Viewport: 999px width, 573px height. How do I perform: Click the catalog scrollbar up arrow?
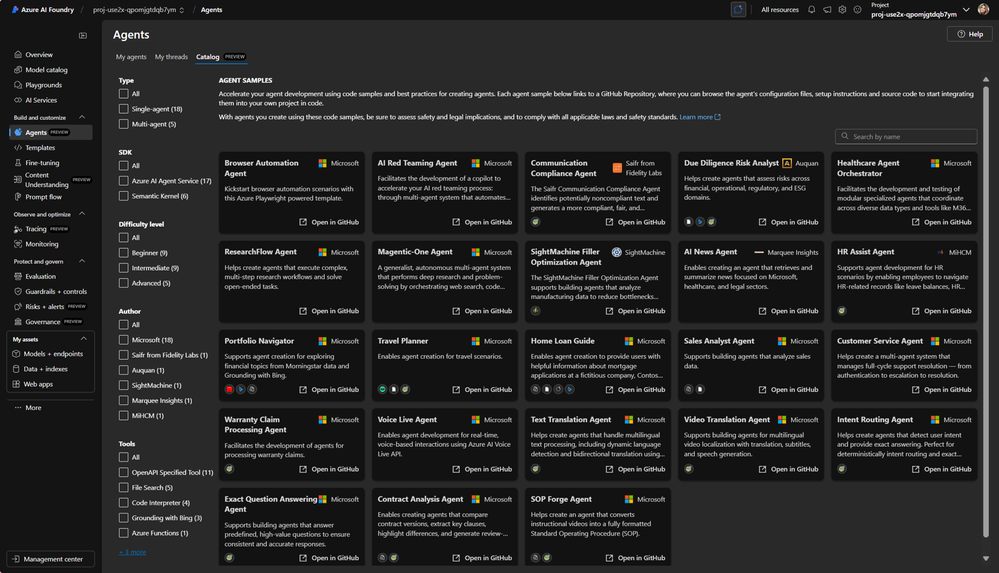point(986,80)
